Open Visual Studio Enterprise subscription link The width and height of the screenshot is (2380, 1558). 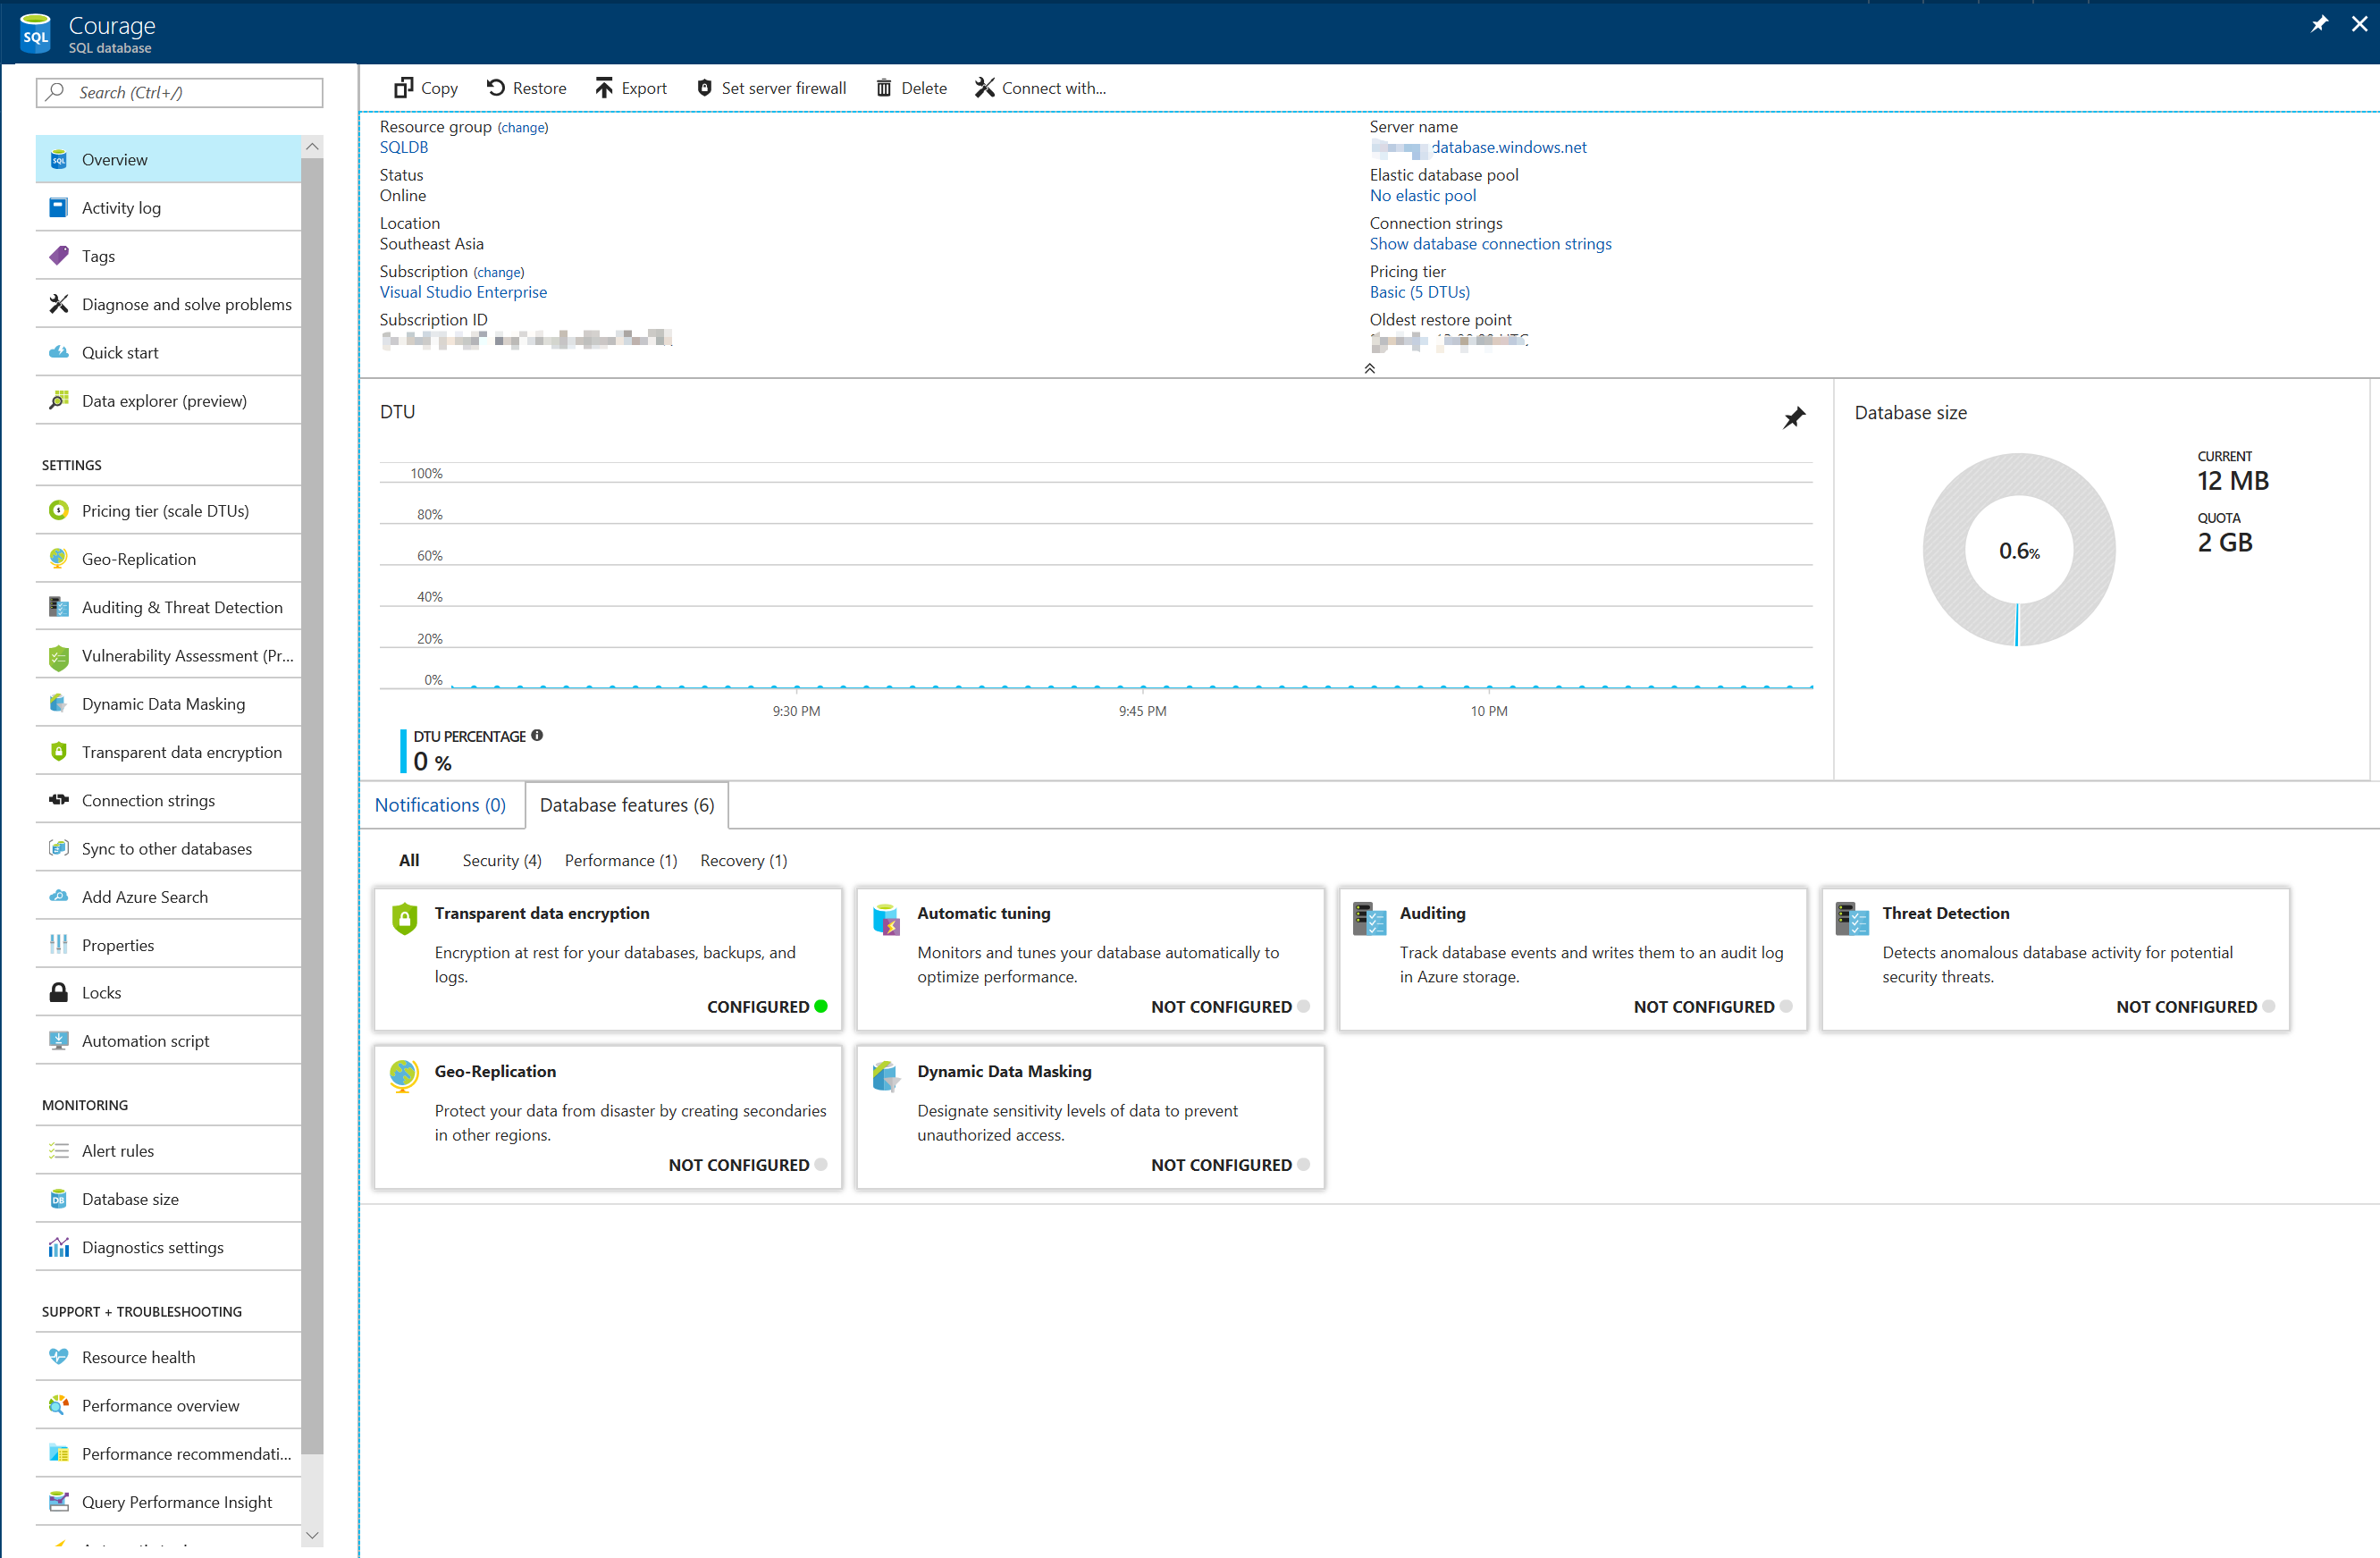click(463, 292)
